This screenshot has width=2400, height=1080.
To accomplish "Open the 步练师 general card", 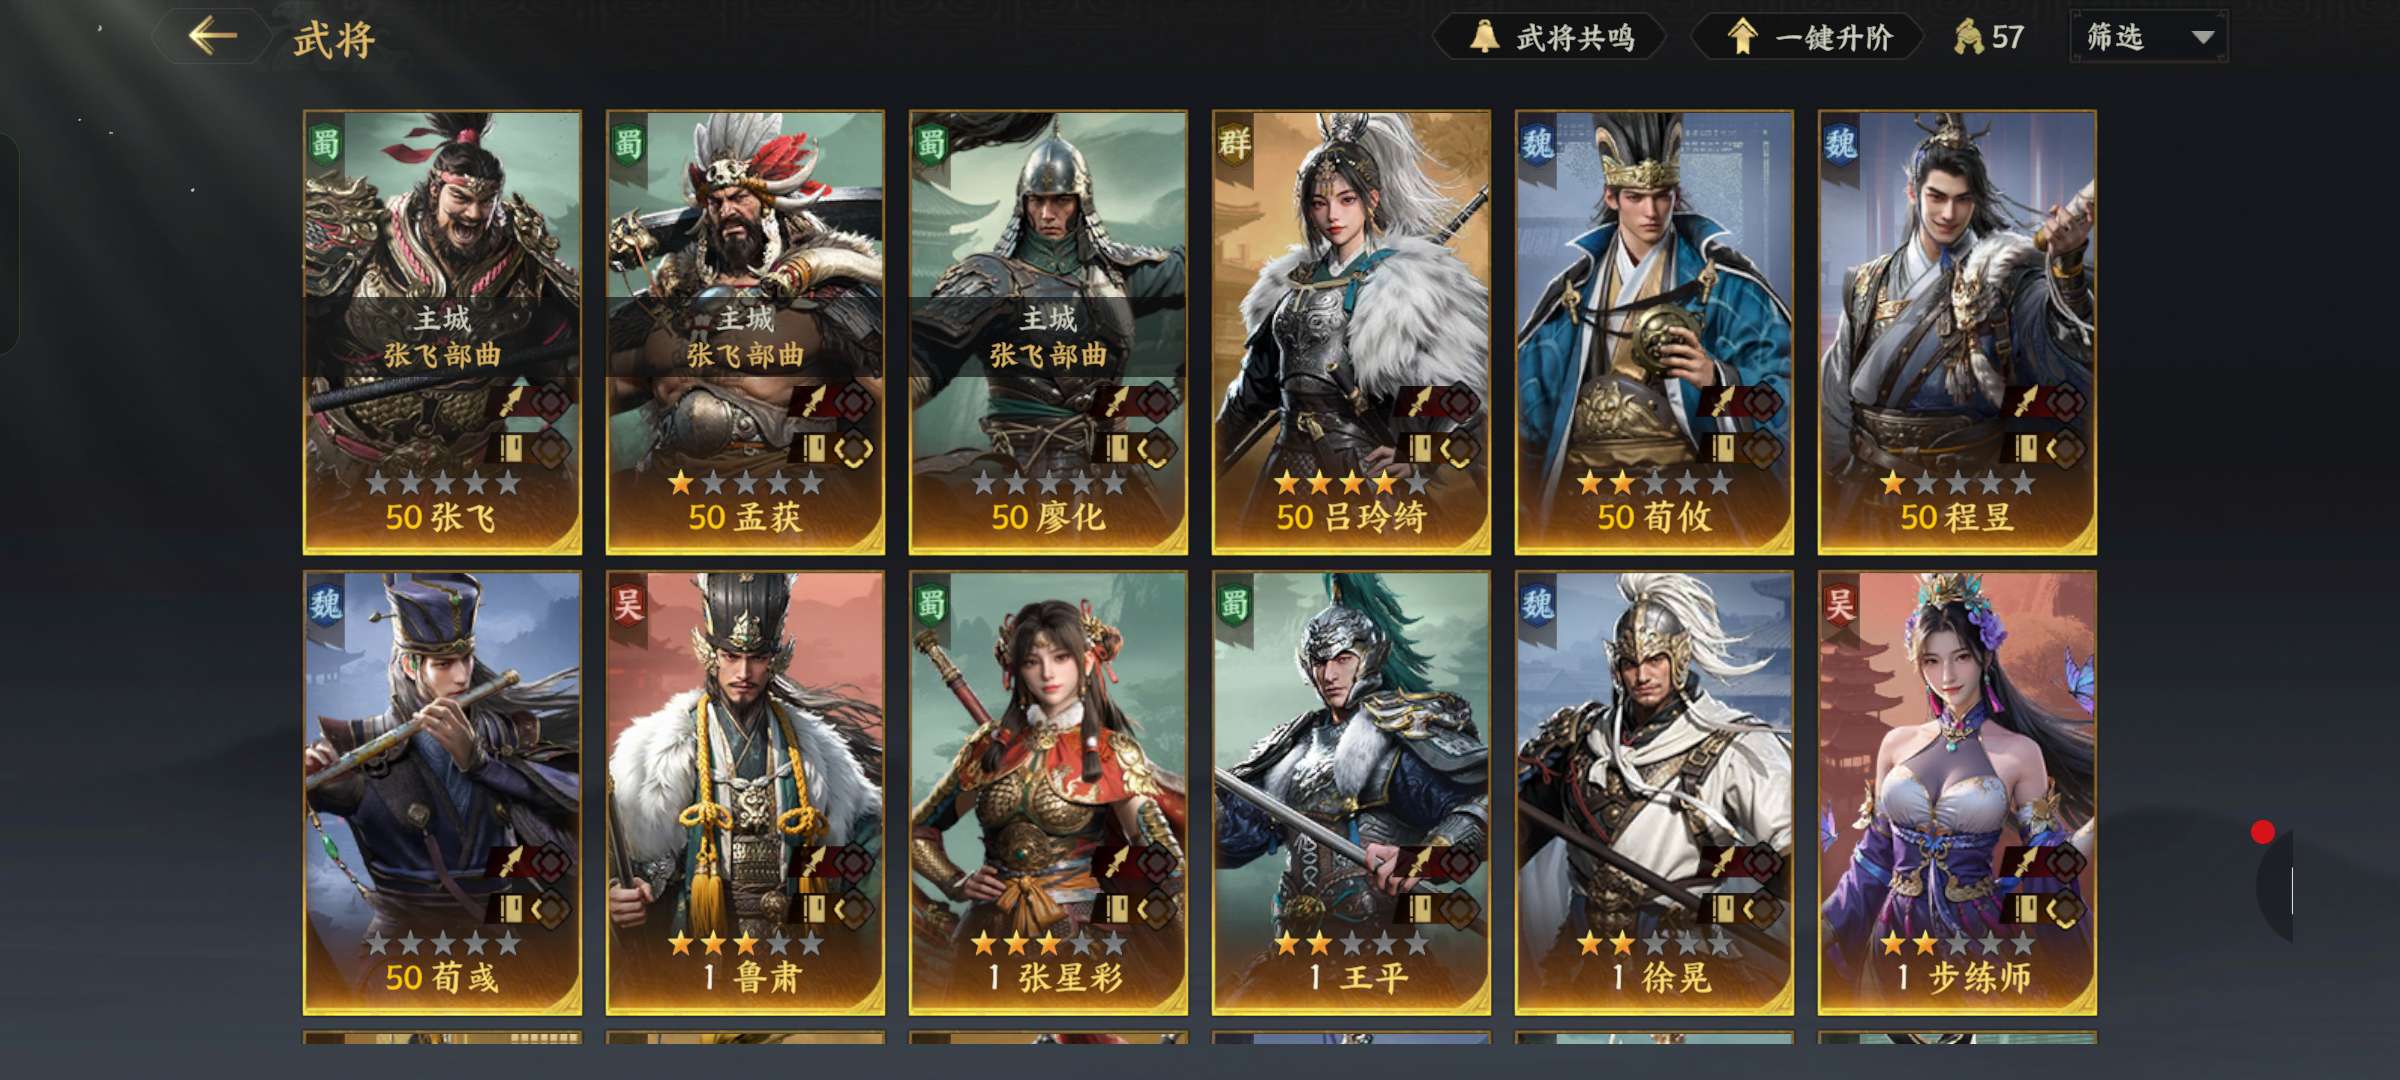I will [x=1957, y=793].
